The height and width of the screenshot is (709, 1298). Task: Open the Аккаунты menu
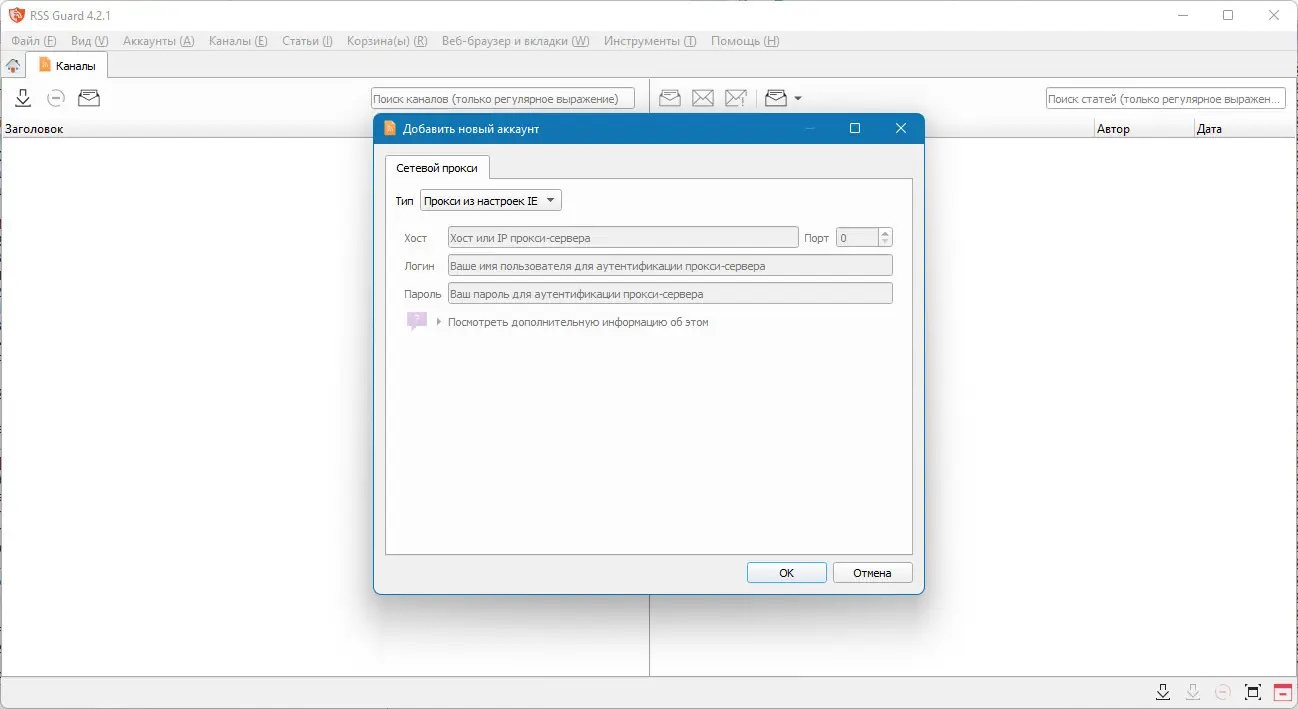pos(158,41)
